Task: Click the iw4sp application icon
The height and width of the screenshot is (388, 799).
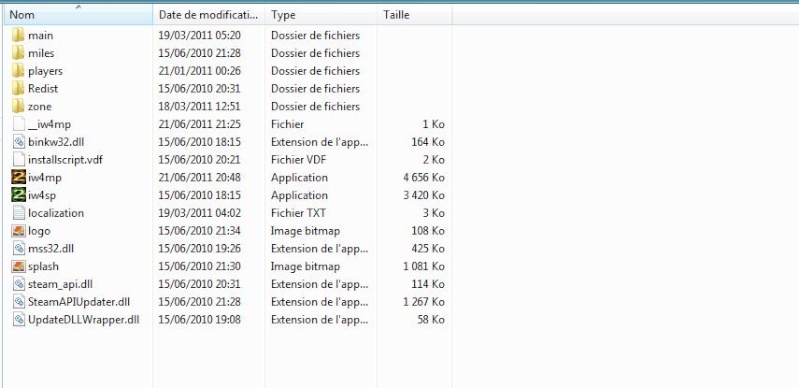Action: click(18, 195)
